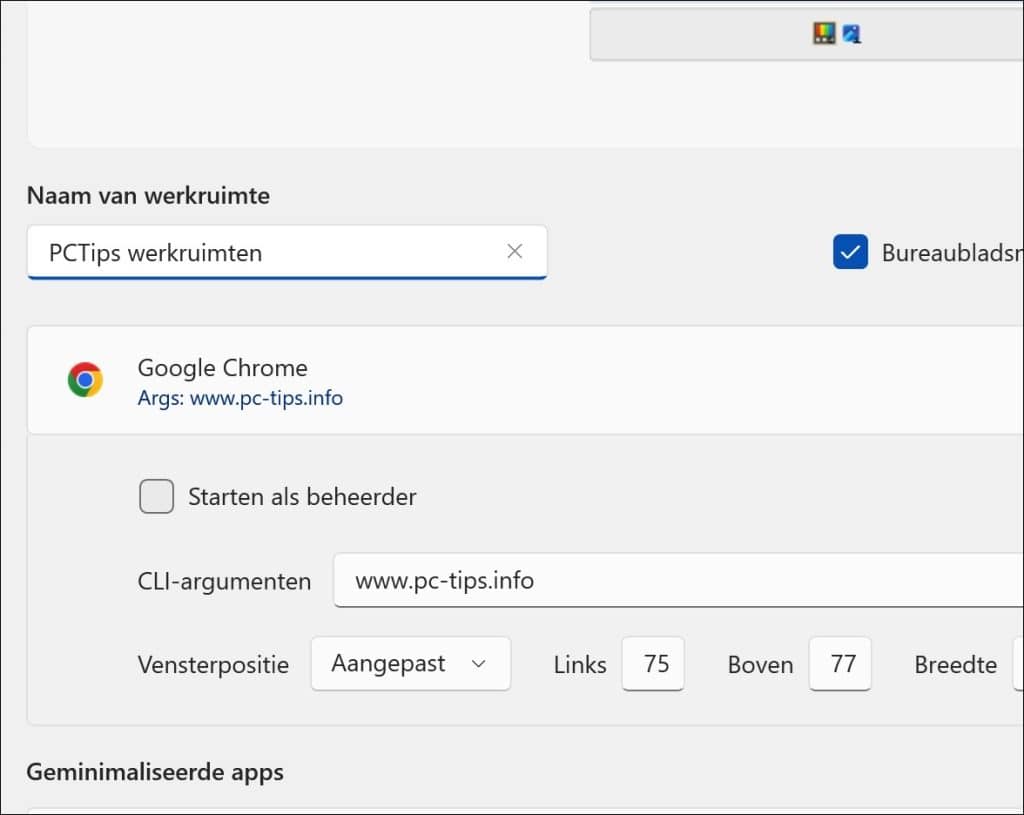1024x815 pixels.
Task: Click the Naam van werkruimte text field
Action: (287, 252)
